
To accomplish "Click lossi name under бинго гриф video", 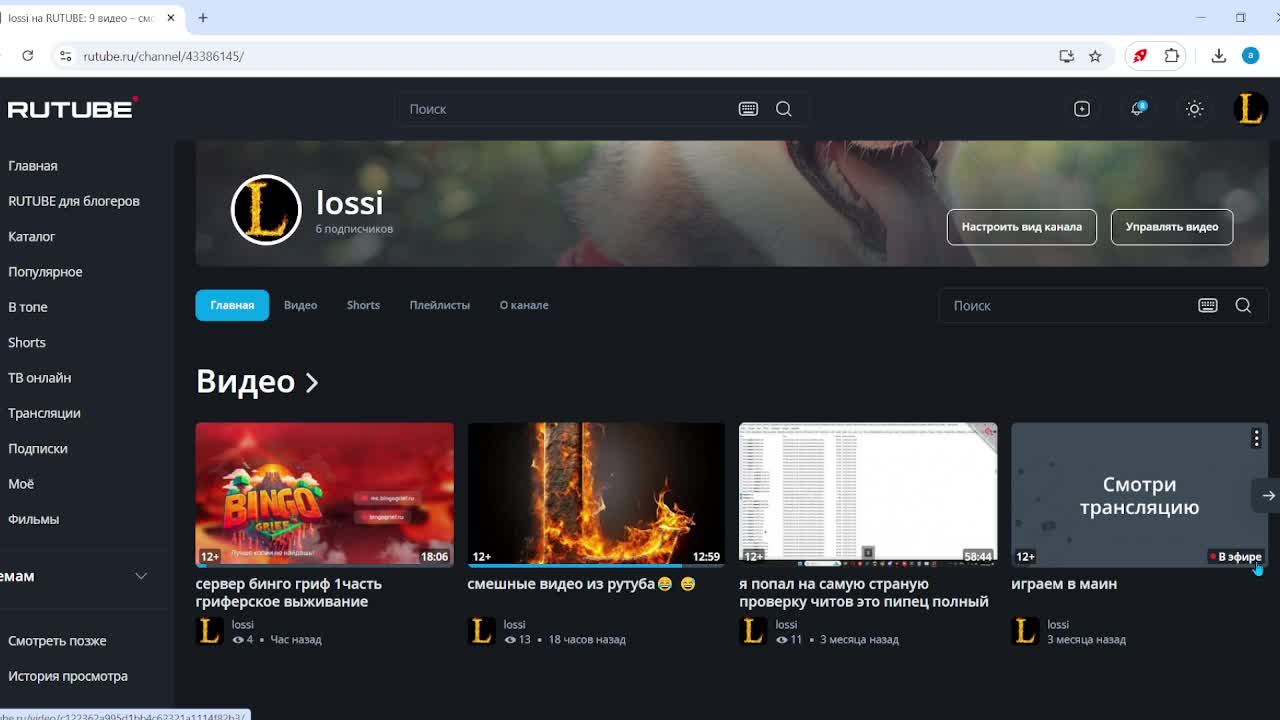I will (243, 624).
